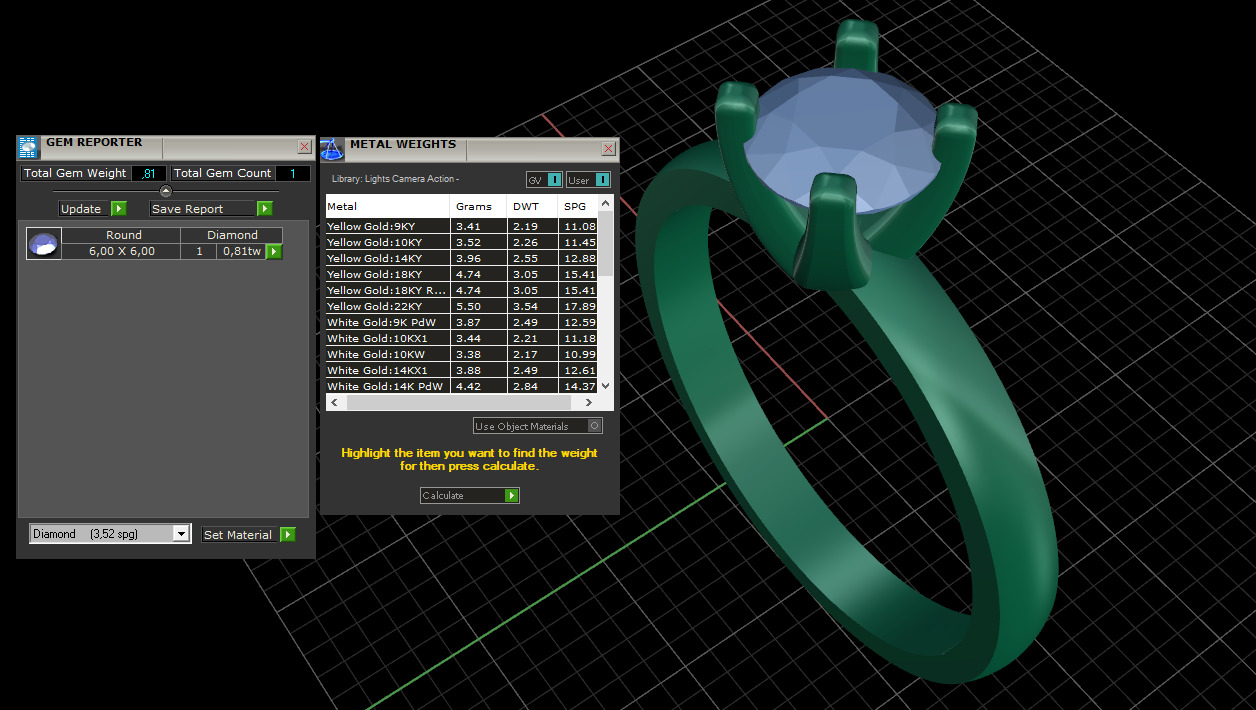This screenshot has height=710, width=1256.
Task: Click the Diamond gem type header cell
Action: 232,235
